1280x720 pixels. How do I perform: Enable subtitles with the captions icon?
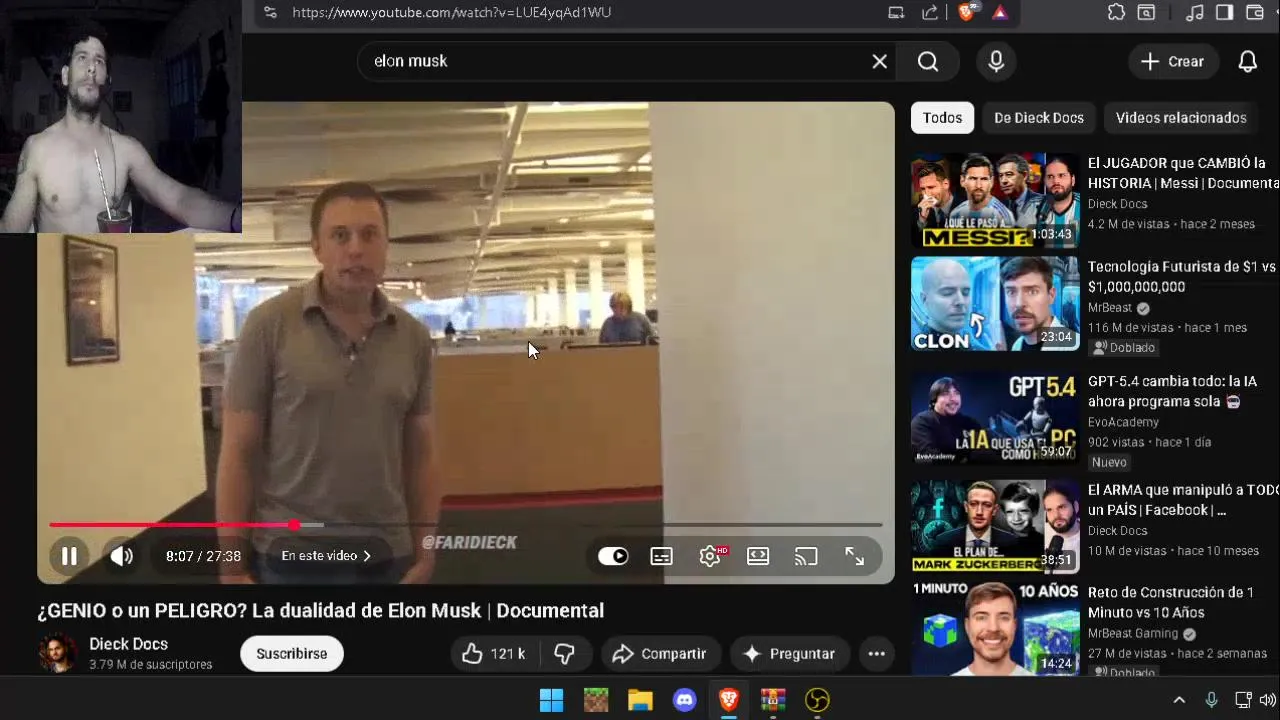click(662, 556)
